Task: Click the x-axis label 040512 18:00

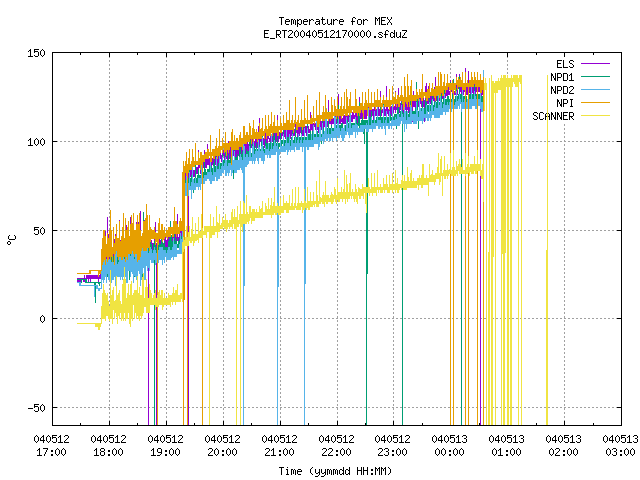Action: point(109,445)
